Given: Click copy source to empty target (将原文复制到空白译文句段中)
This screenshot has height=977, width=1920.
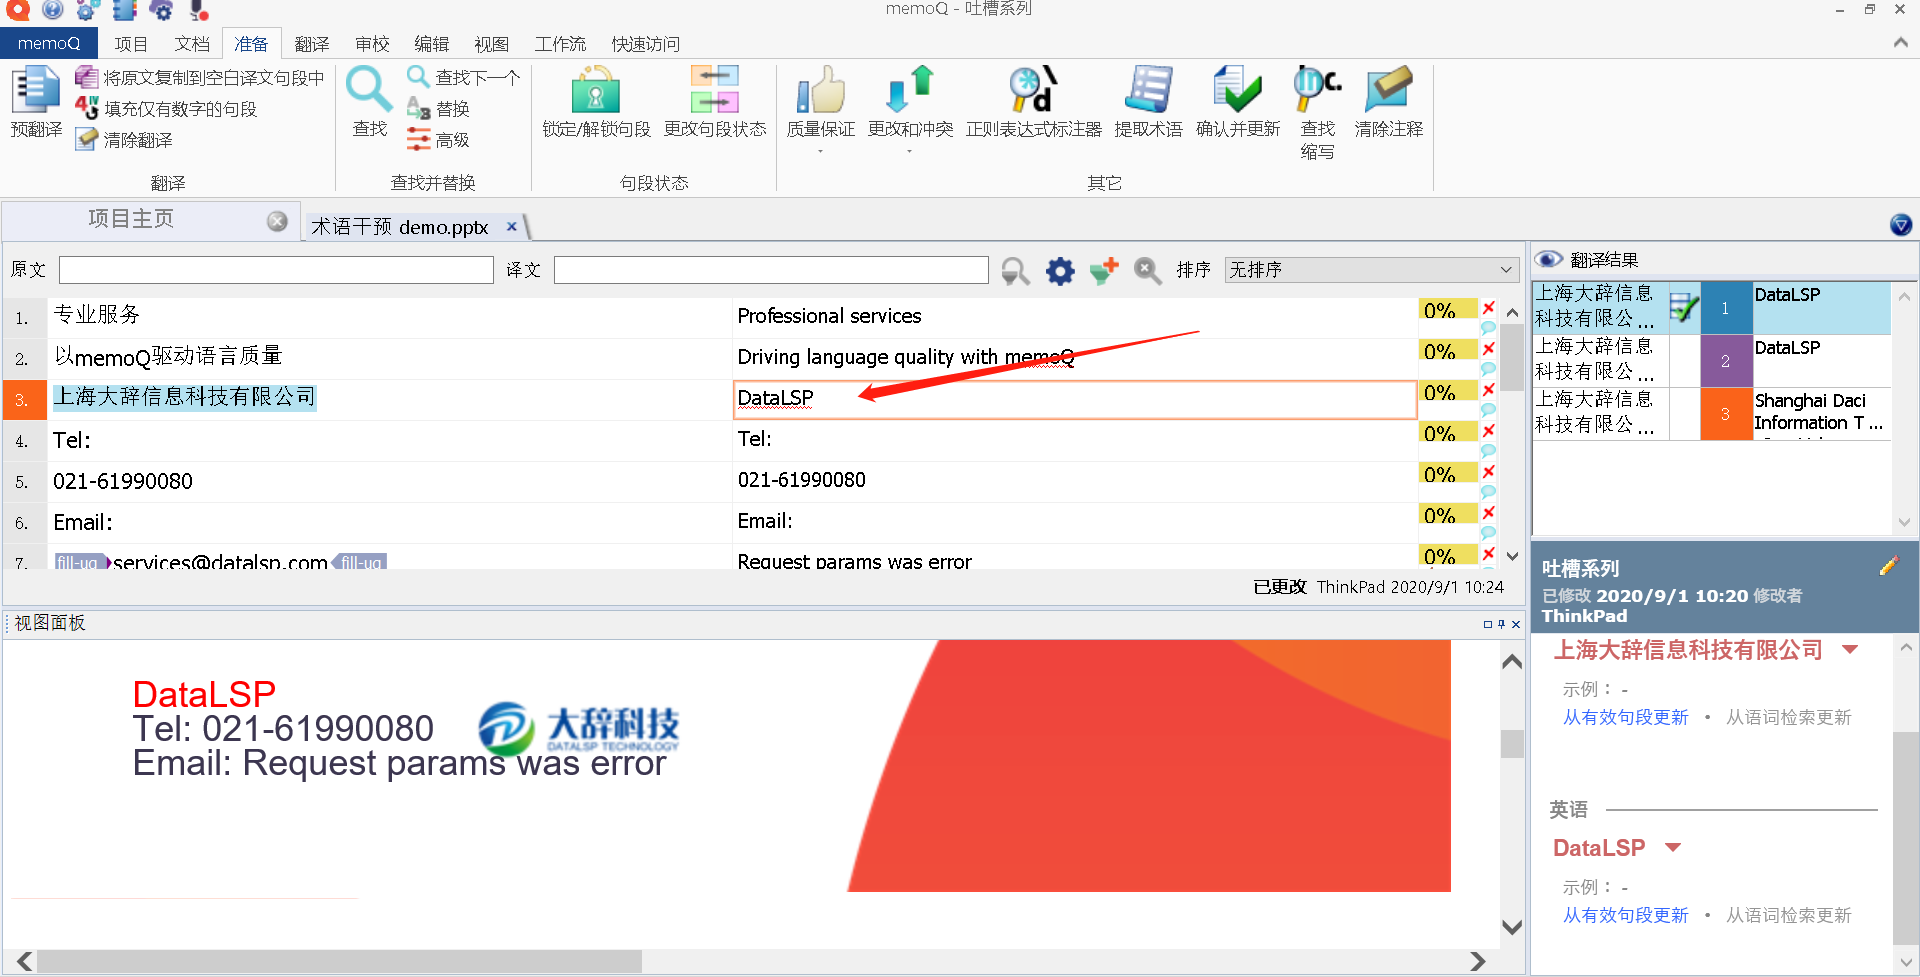Looking at the screenshot, I should 200,77.
